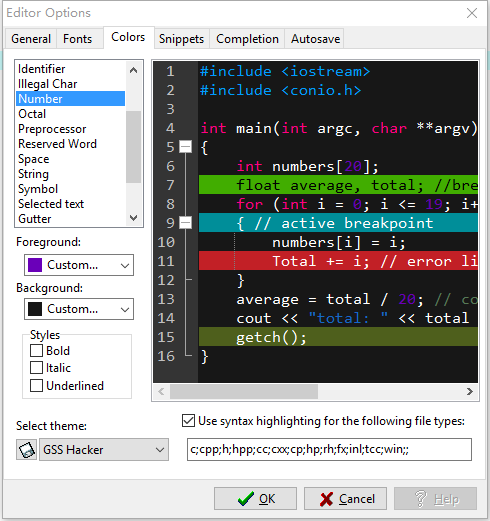Viewport: 490px width, 521px height.
Task: Select Gutter in the element list
Action: [71, 219]
